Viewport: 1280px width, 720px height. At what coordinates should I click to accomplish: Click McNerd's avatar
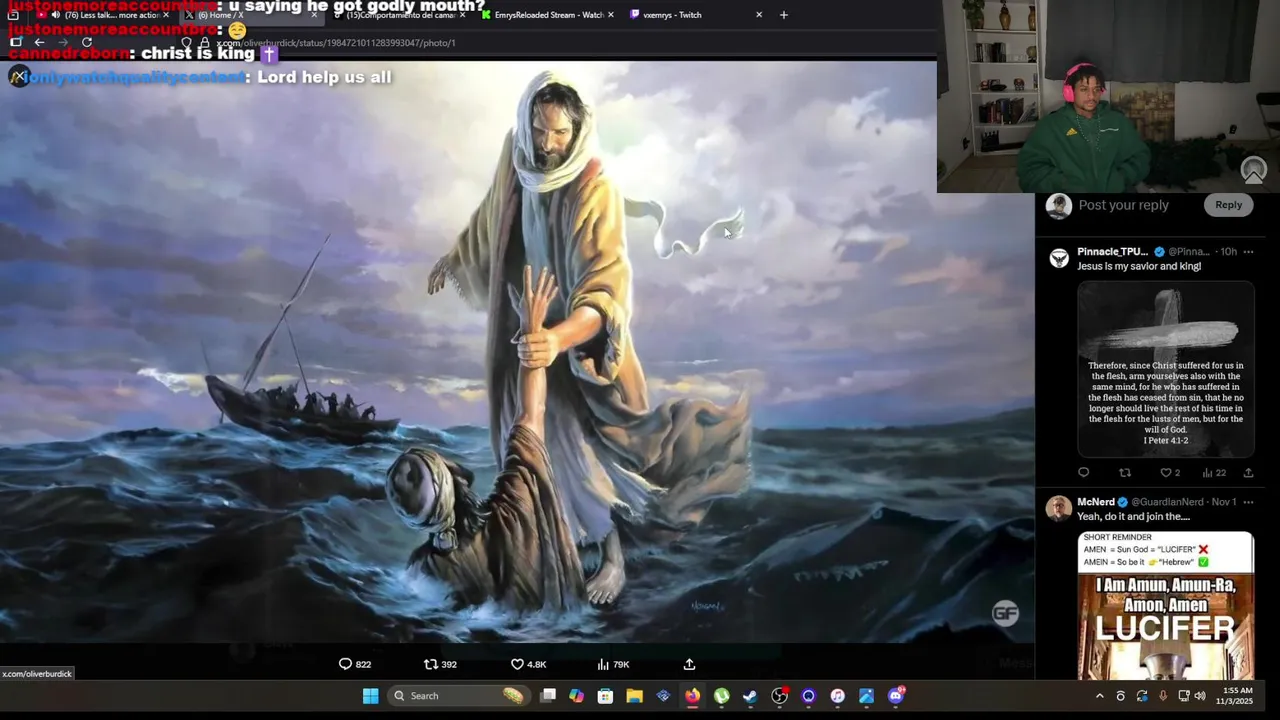[1058, 508]
